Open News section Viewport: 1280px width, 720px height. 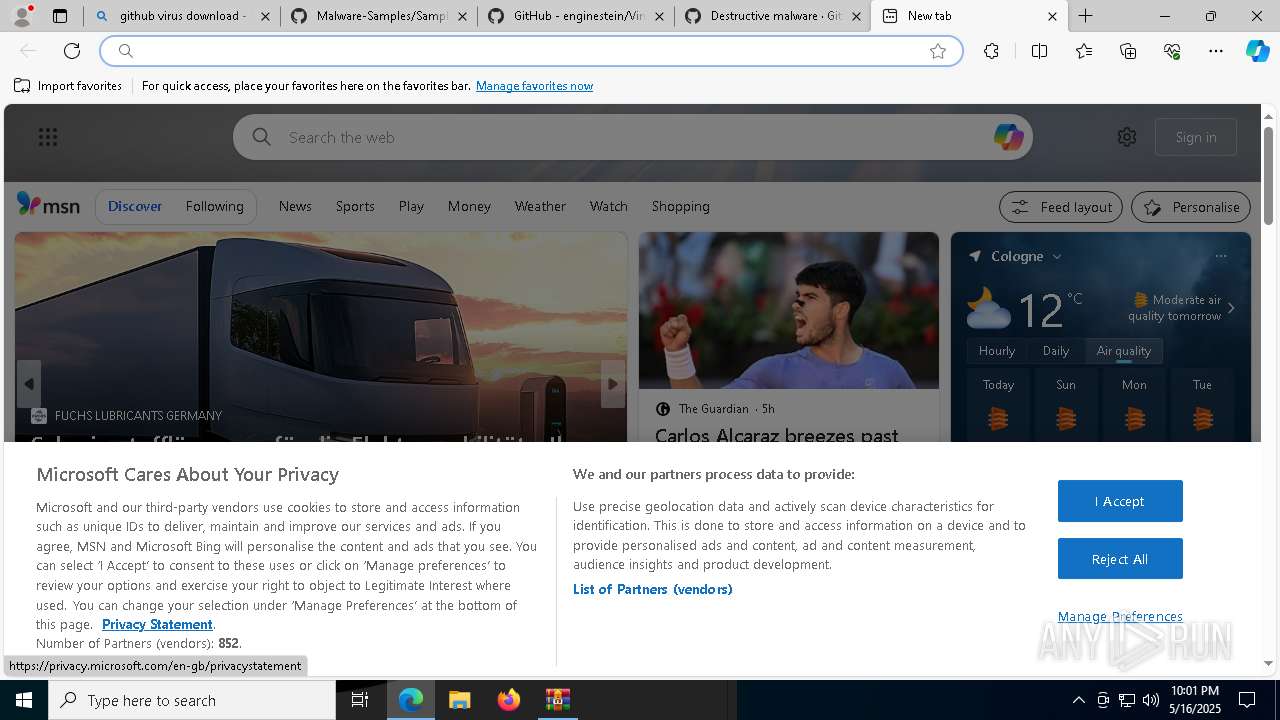click(295, 206)
